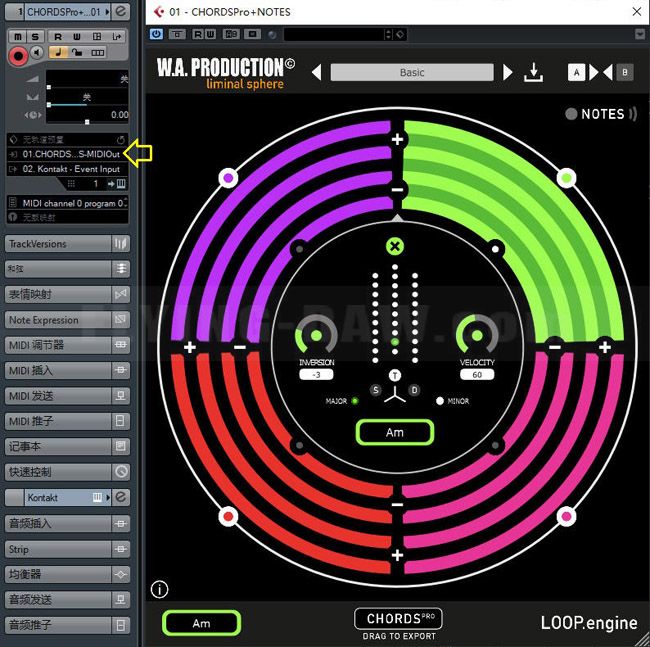Image resolution: width=650 pixels, height=647 pixels.
Task: Click the plus button between red and pink arcs
Action: [x=397, y=555]
